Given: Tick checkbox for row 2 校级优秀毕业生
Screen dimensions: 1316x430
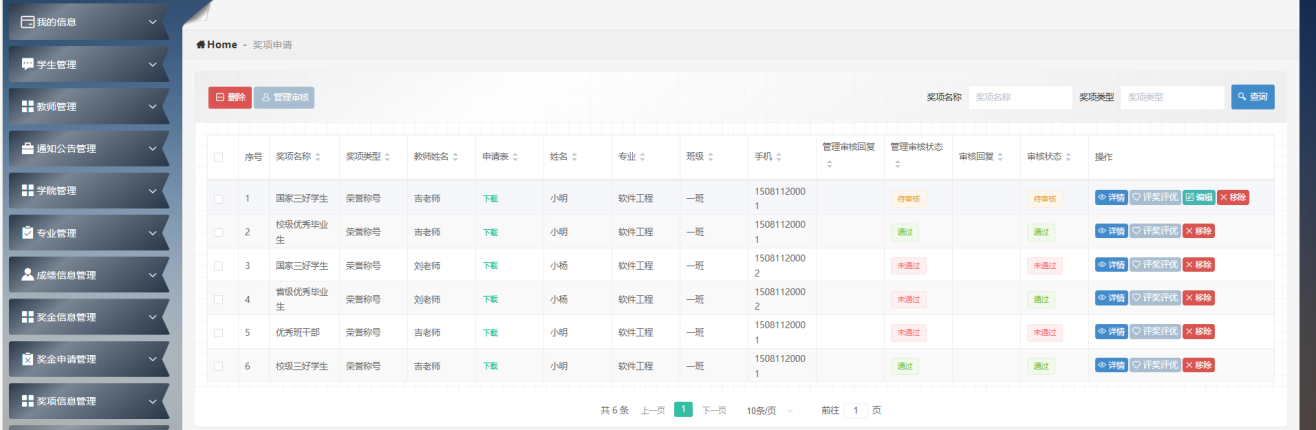Looking at the screenshot, I should tap(219, 232).
